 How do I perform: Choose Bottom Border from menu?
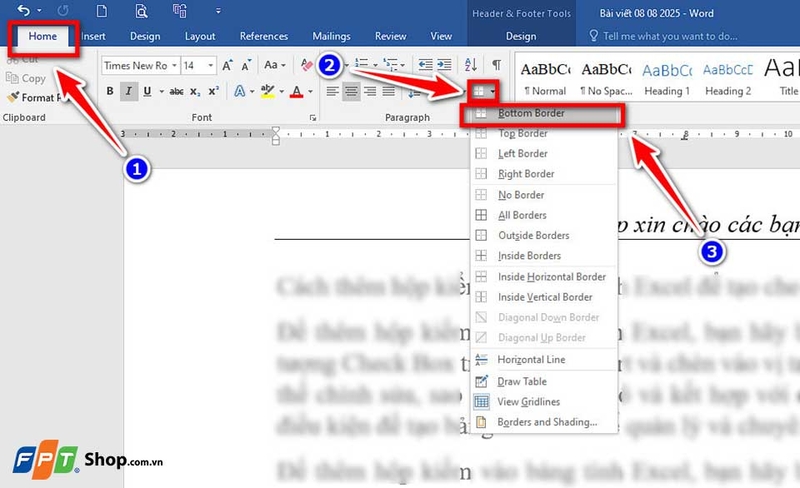pos(542,113)
